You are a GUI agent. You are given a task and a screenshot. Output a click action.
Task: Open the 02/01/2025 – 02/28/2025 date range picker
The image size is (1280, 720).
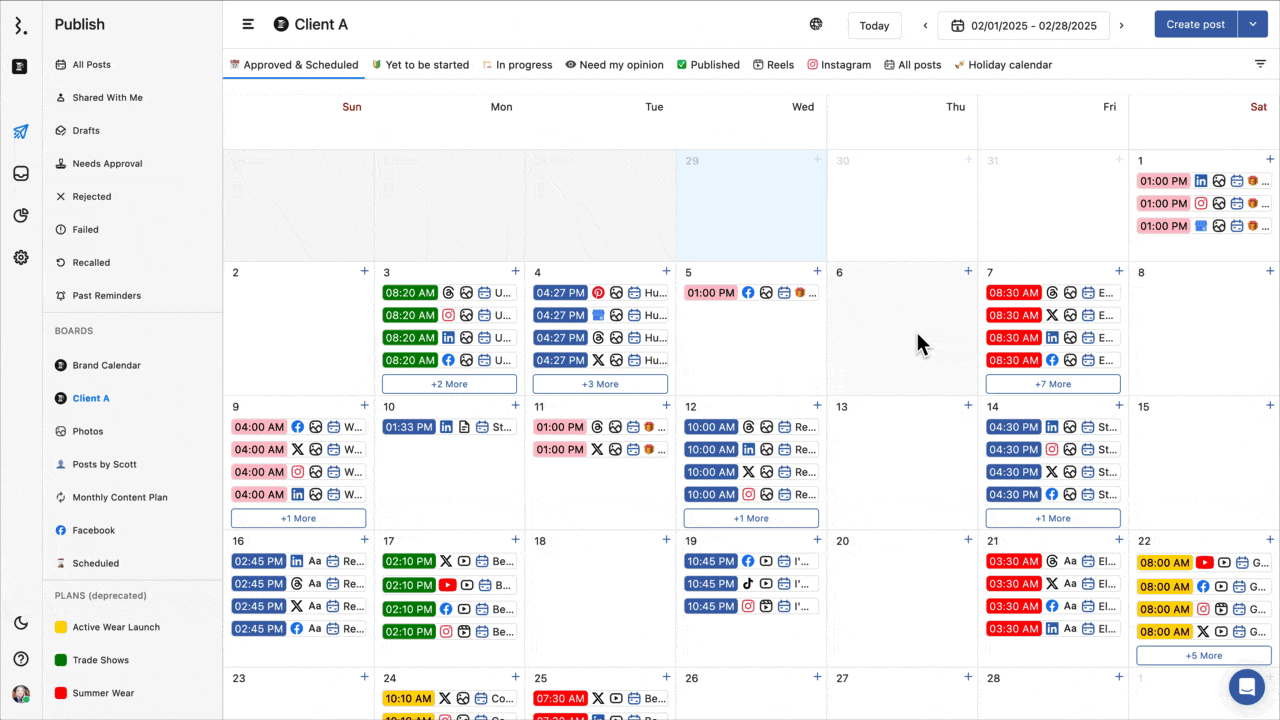pos(1023,26)
